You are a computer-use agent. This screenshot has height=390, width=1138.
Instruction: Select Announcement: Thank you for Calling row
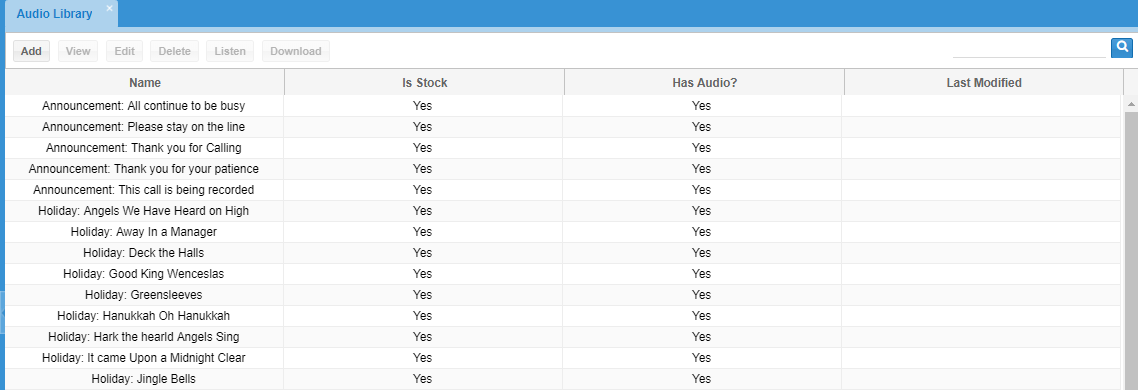[563, 147]
